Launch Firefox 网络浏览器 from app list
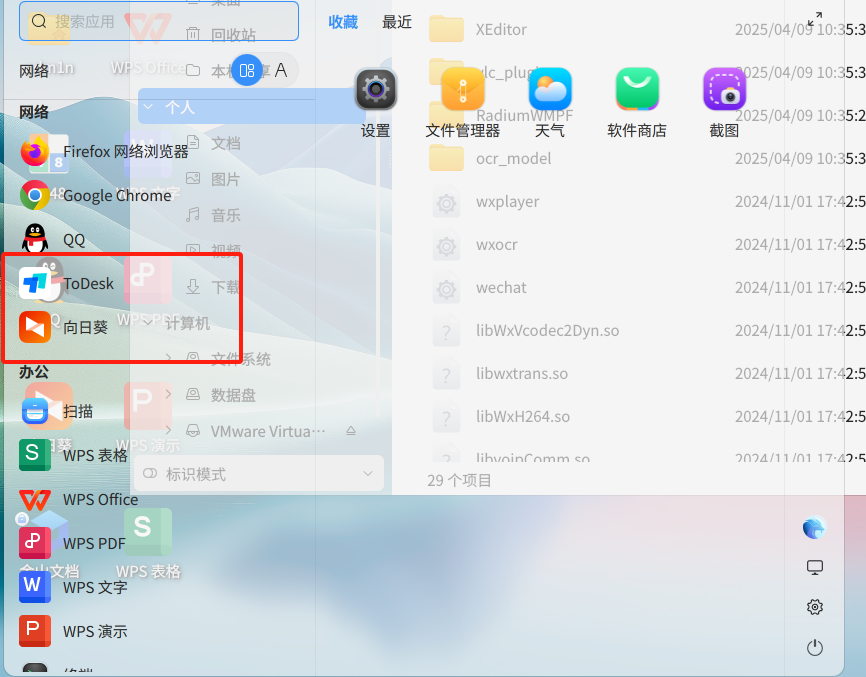The height and width of the screenshot is (677, 866). click(x=104, y=151)
